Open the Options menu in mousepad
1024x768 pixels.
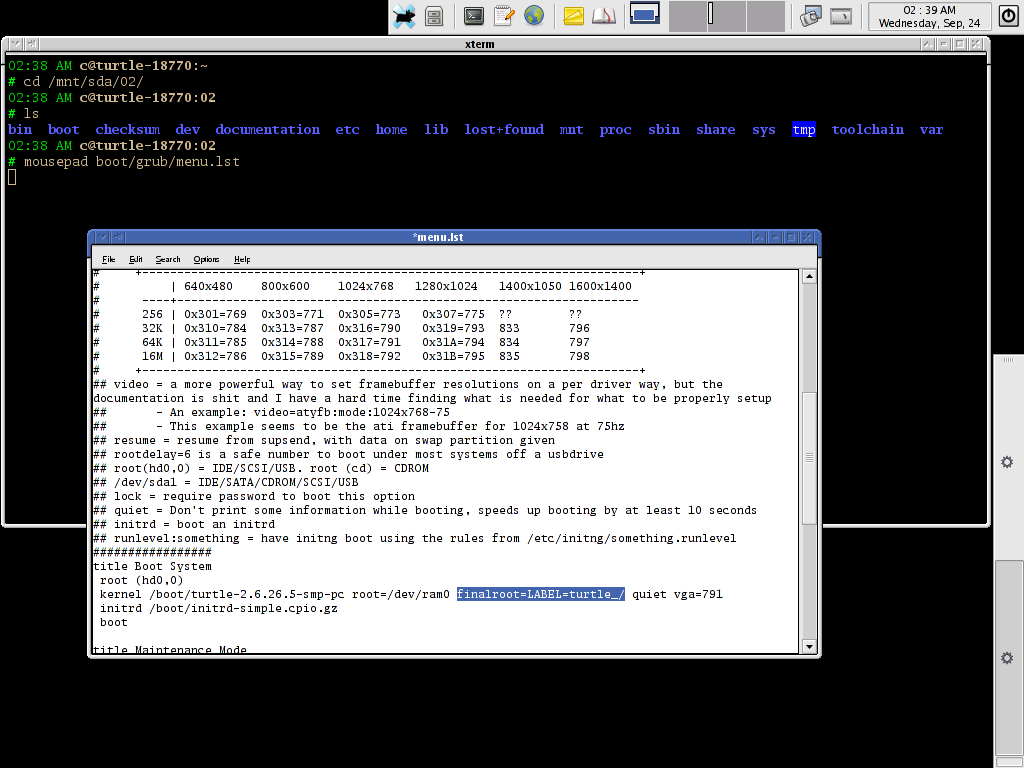tap(206, 259)
